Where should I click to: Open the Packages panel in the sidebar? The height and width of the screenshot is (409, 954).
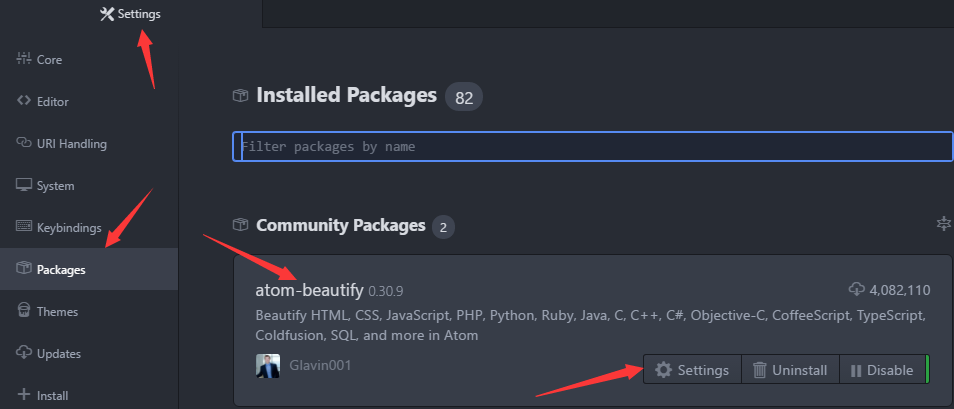click(89, 269)
